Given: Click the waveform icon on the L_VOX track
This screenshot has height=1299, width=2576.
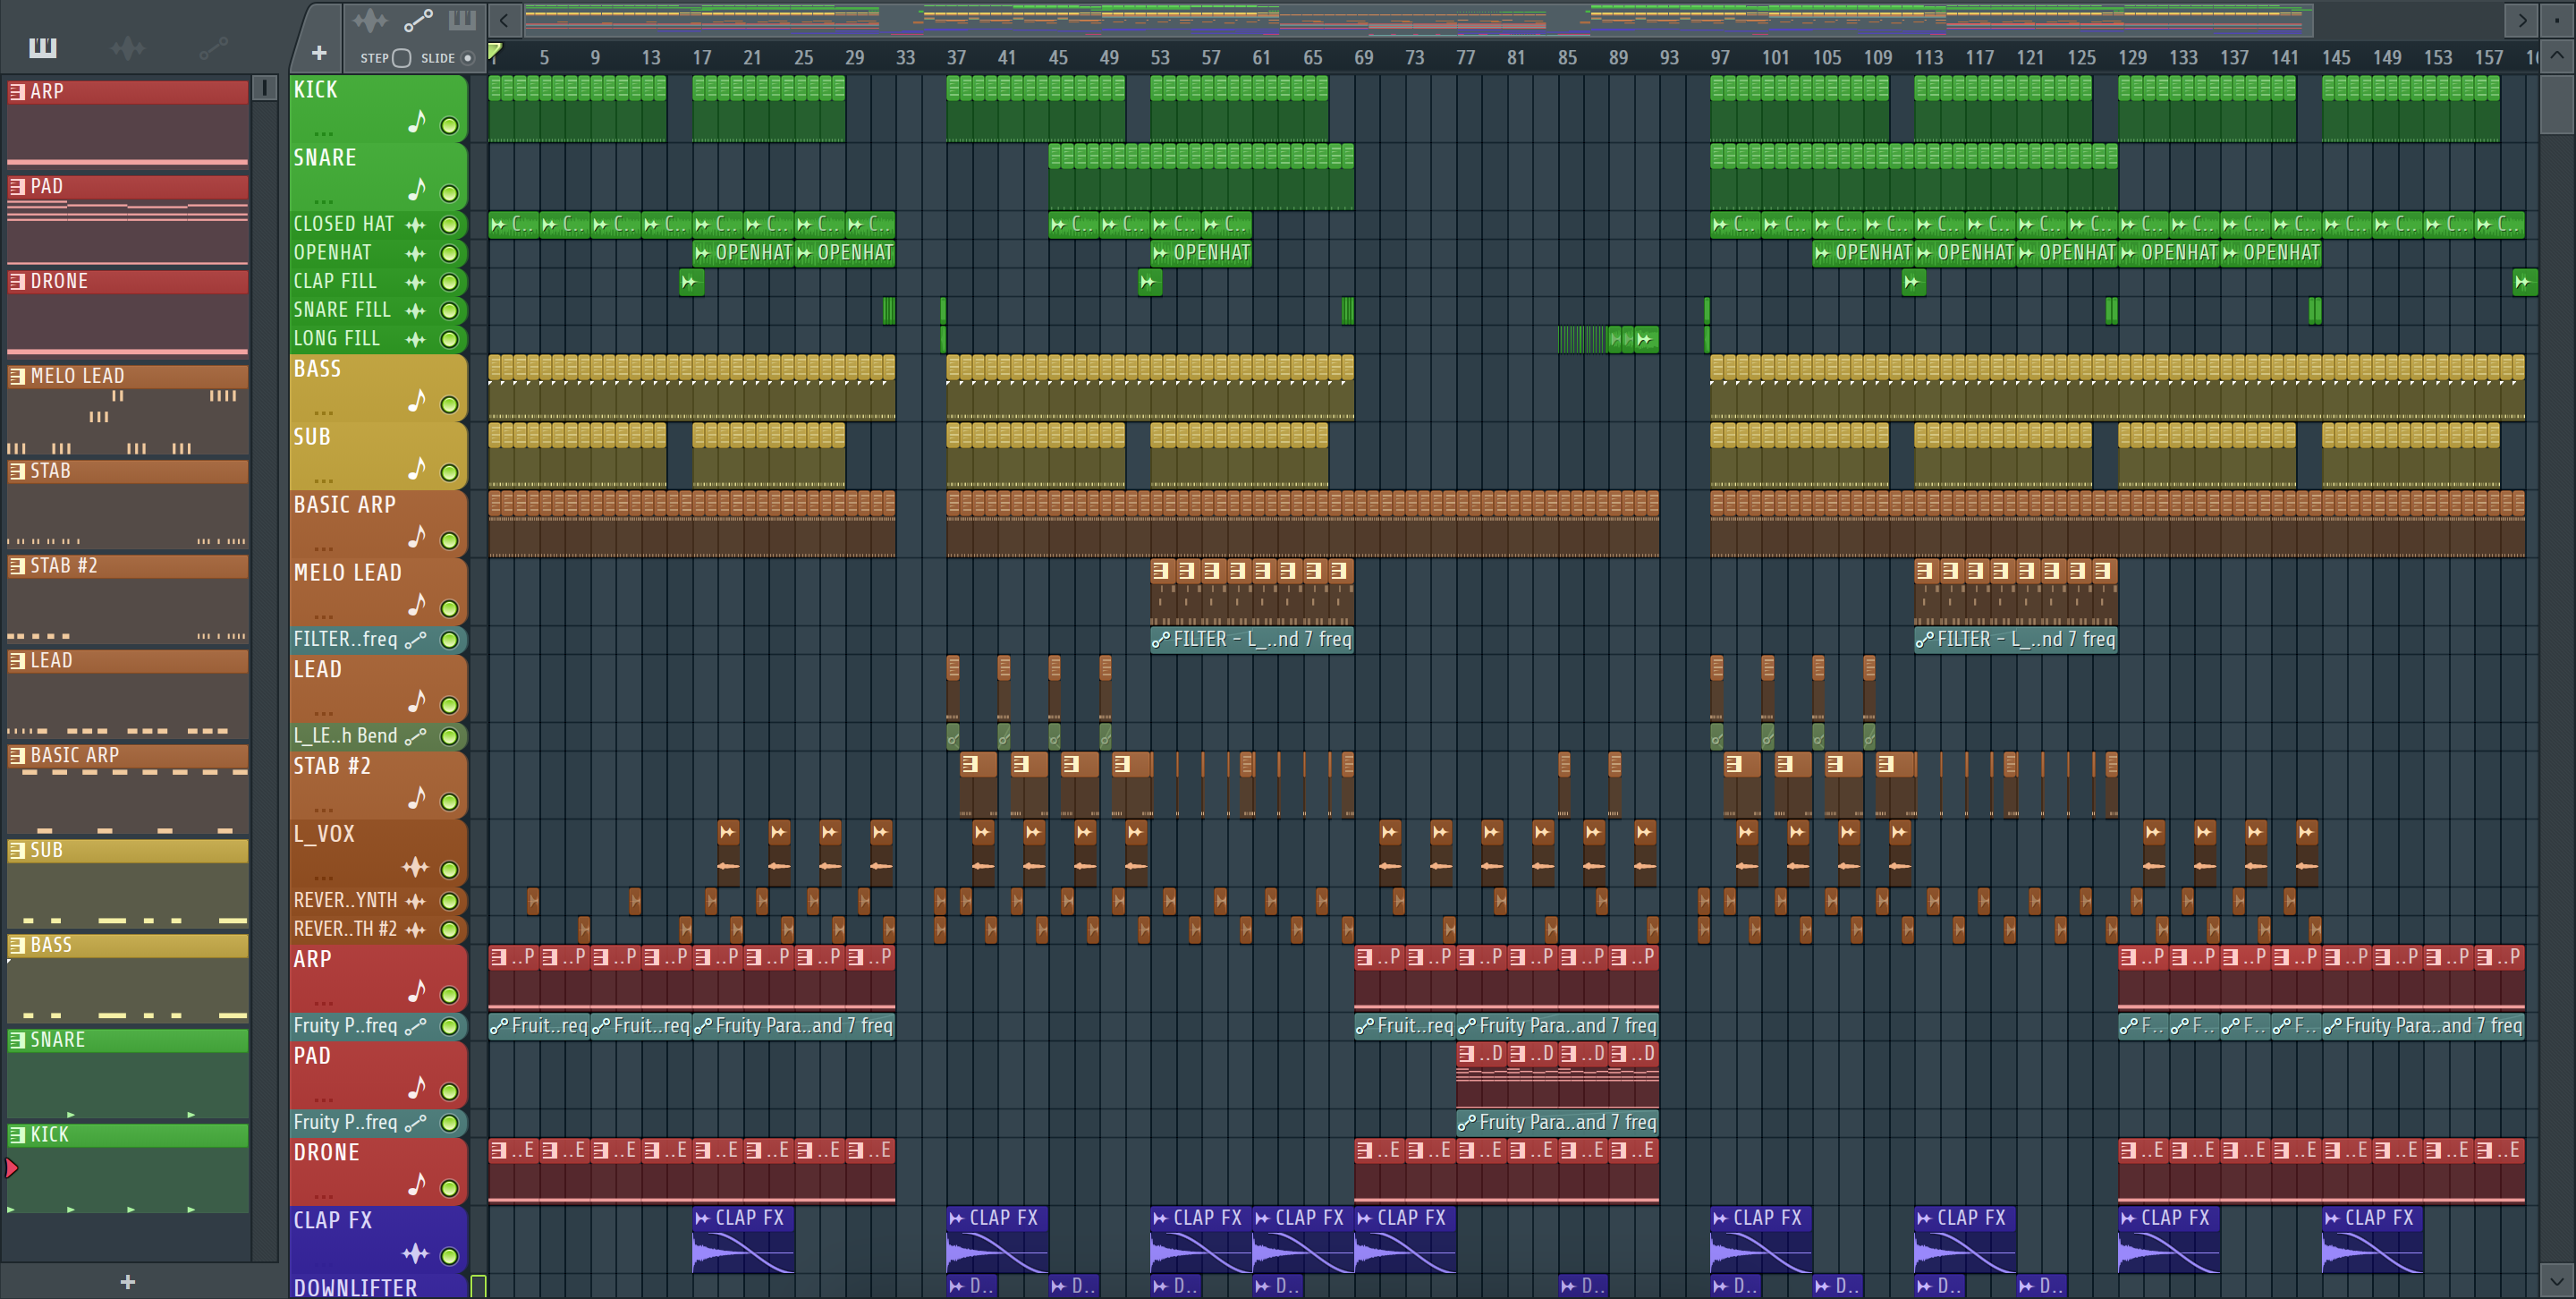Looking at the screenshot, I should coord(415,866).
